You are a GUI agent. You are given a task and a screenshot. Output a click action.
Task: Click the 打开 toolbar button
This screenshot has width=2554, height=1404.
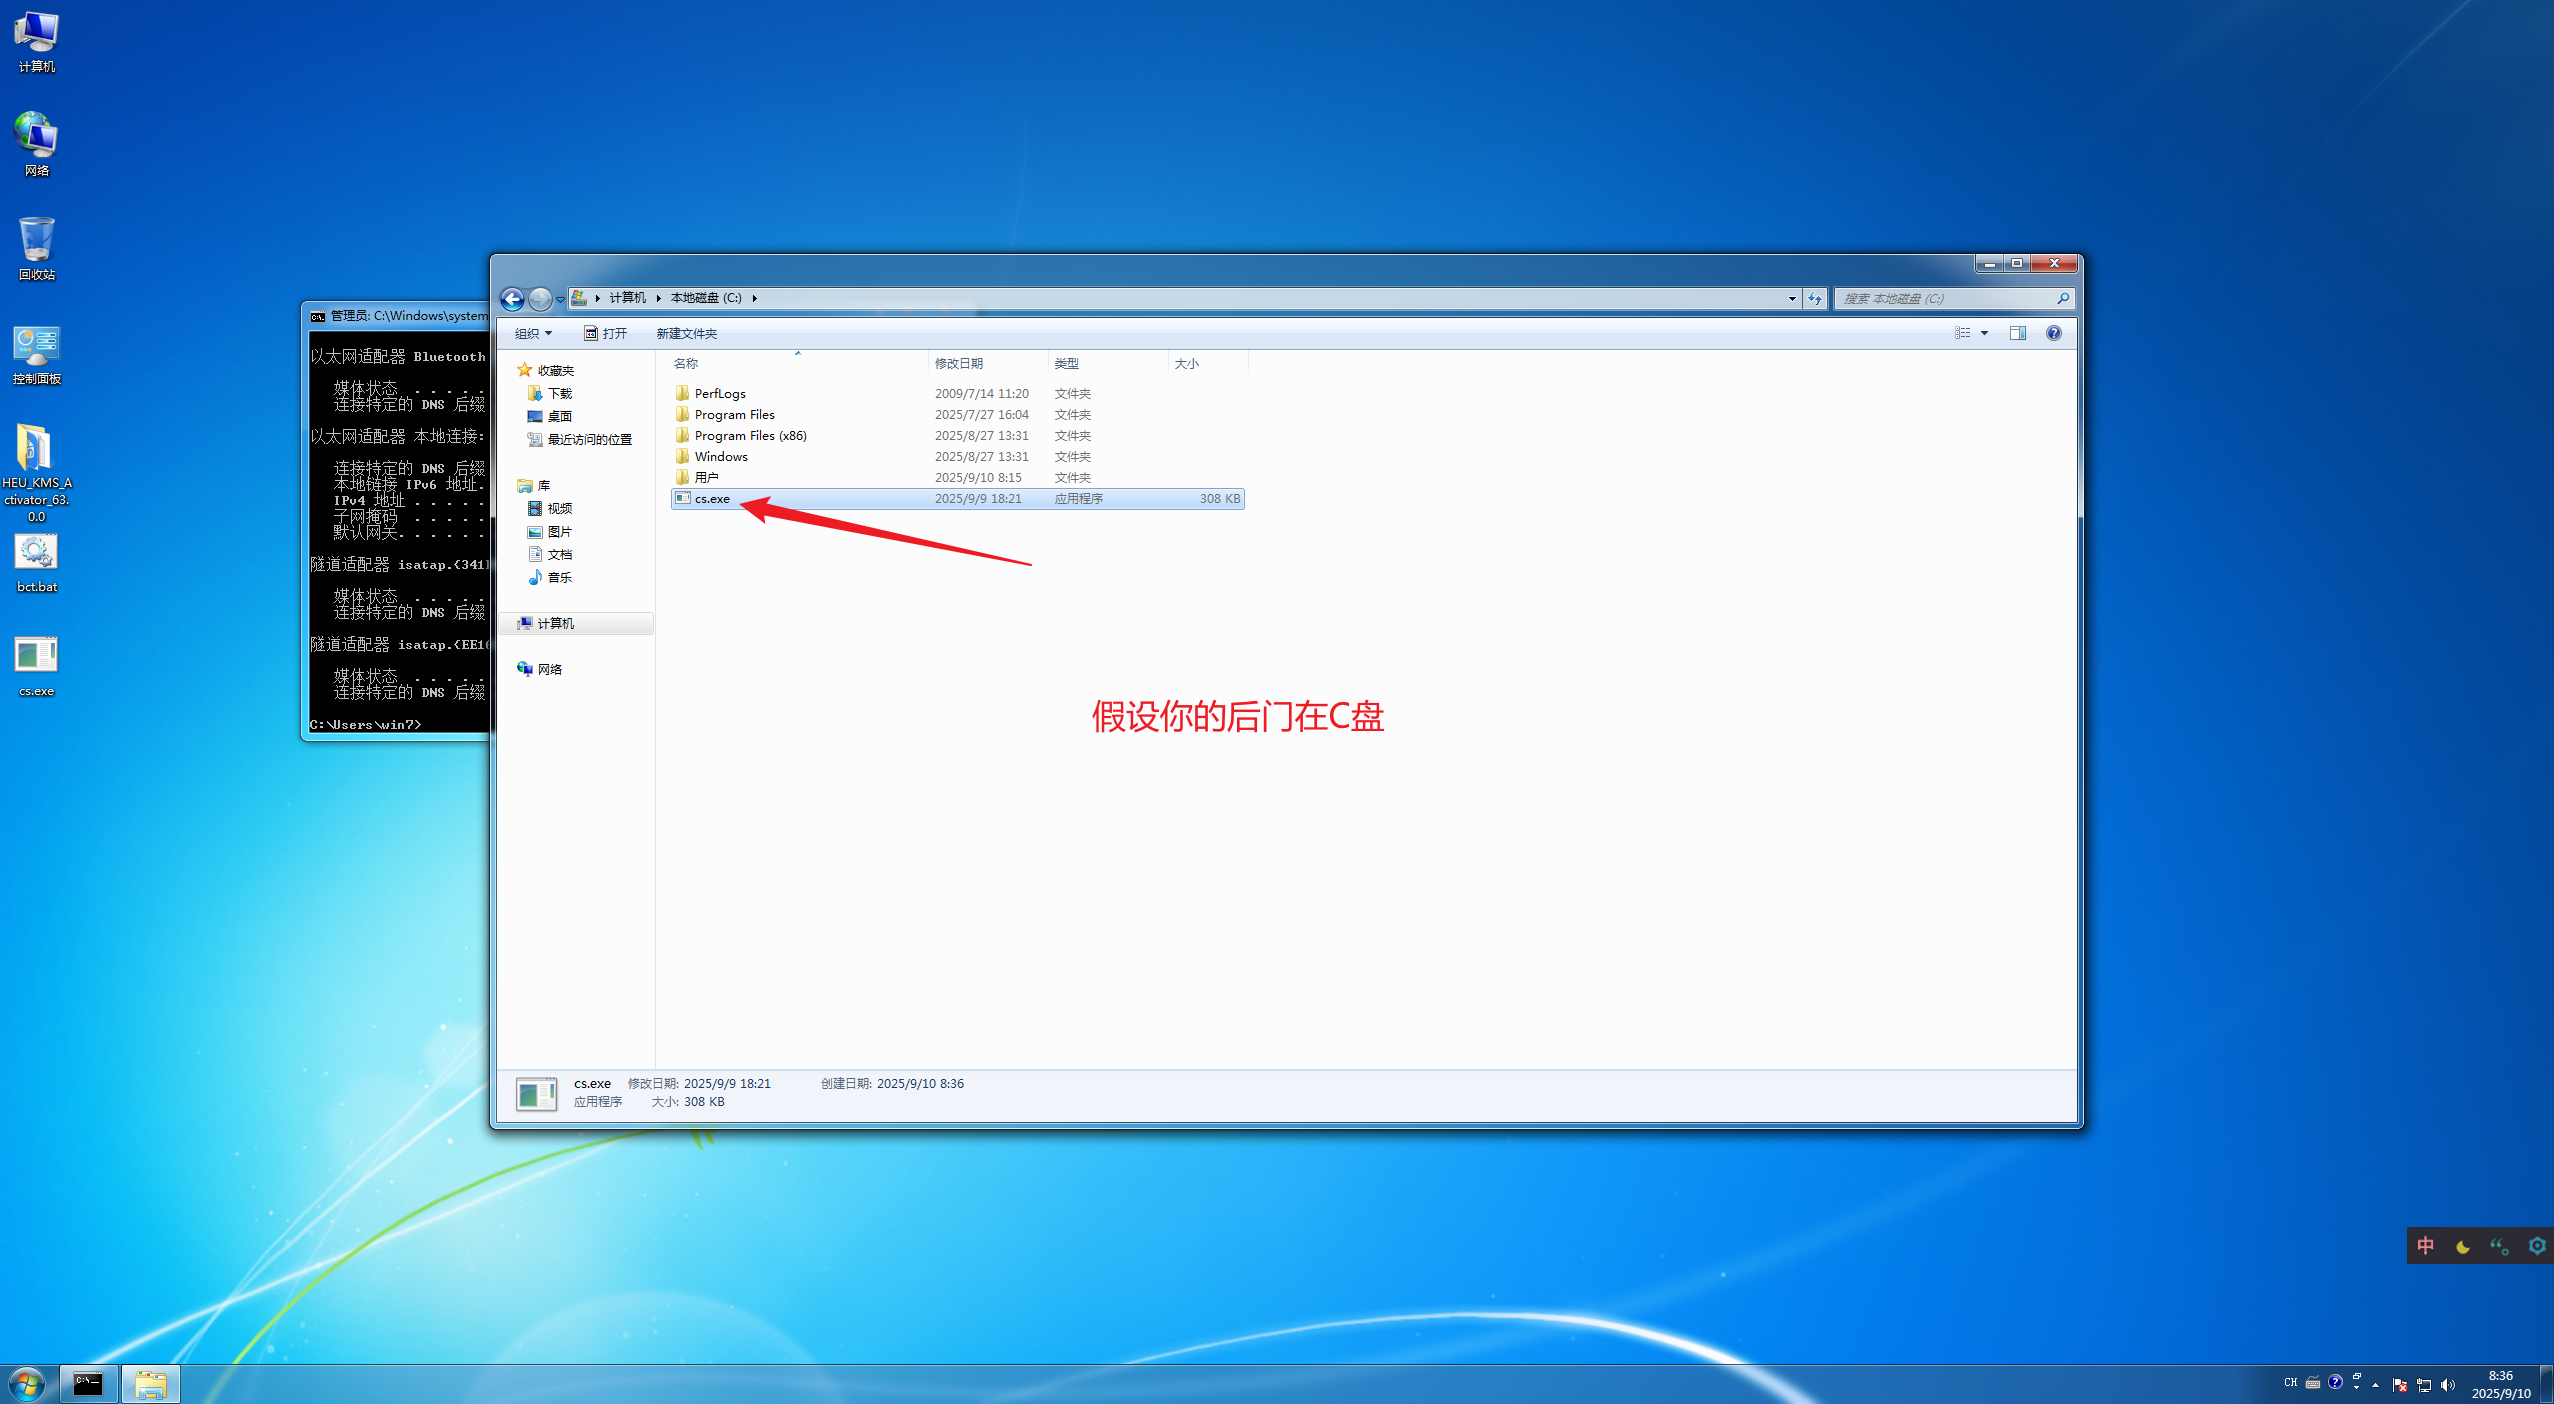pyautogui.click(x=606, y=334)
